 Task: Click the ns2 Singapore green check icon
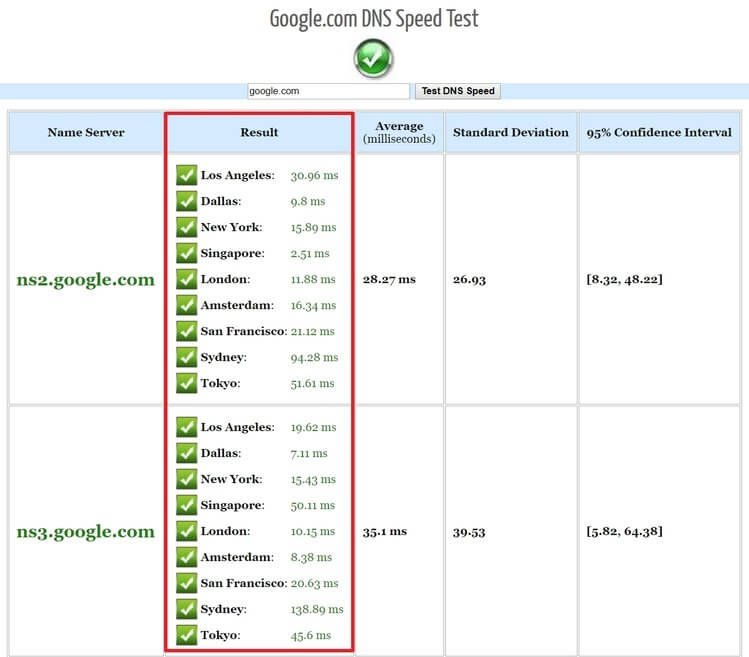186,253
